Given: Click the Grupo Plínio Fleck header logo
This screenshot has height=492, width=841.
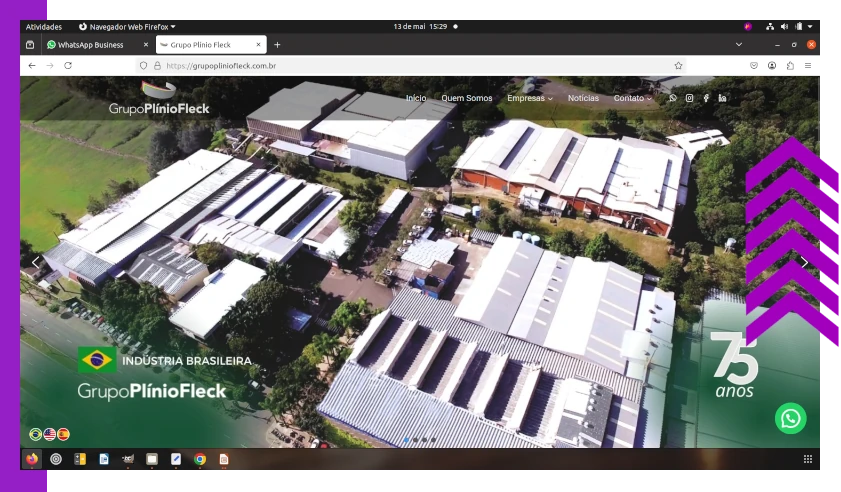Looking at the screenshot, I should coord(159,98).
